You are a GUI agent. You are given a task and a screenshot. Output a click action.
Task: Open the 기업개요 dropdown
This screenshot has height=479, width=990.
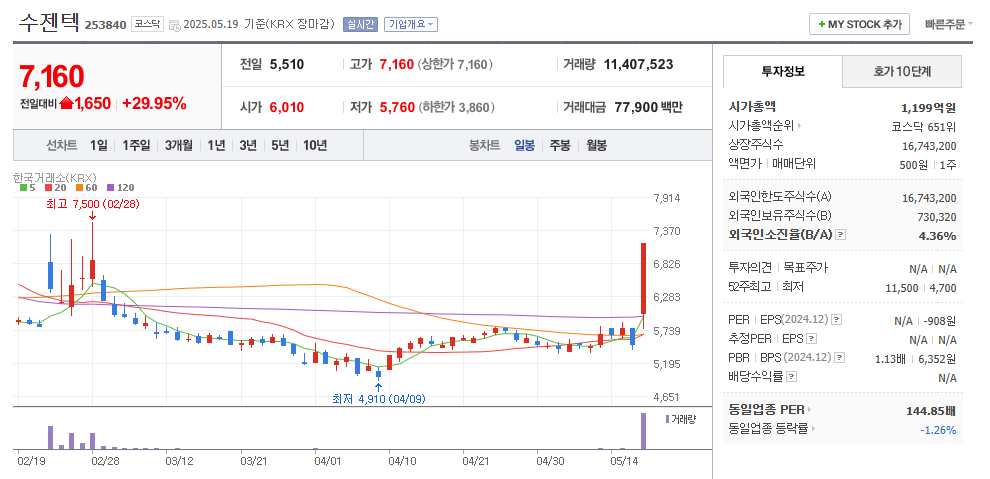coord(410,25)
